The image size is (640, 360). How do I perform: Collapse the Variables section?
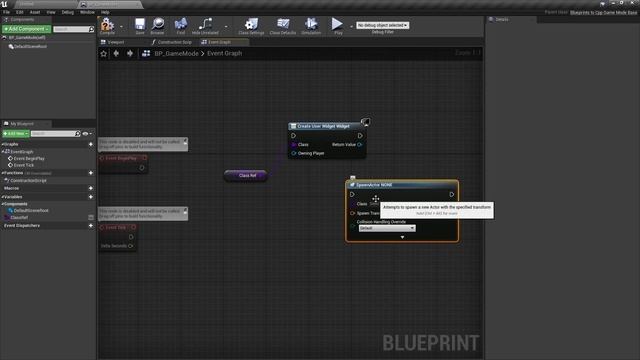pos(2,197)
